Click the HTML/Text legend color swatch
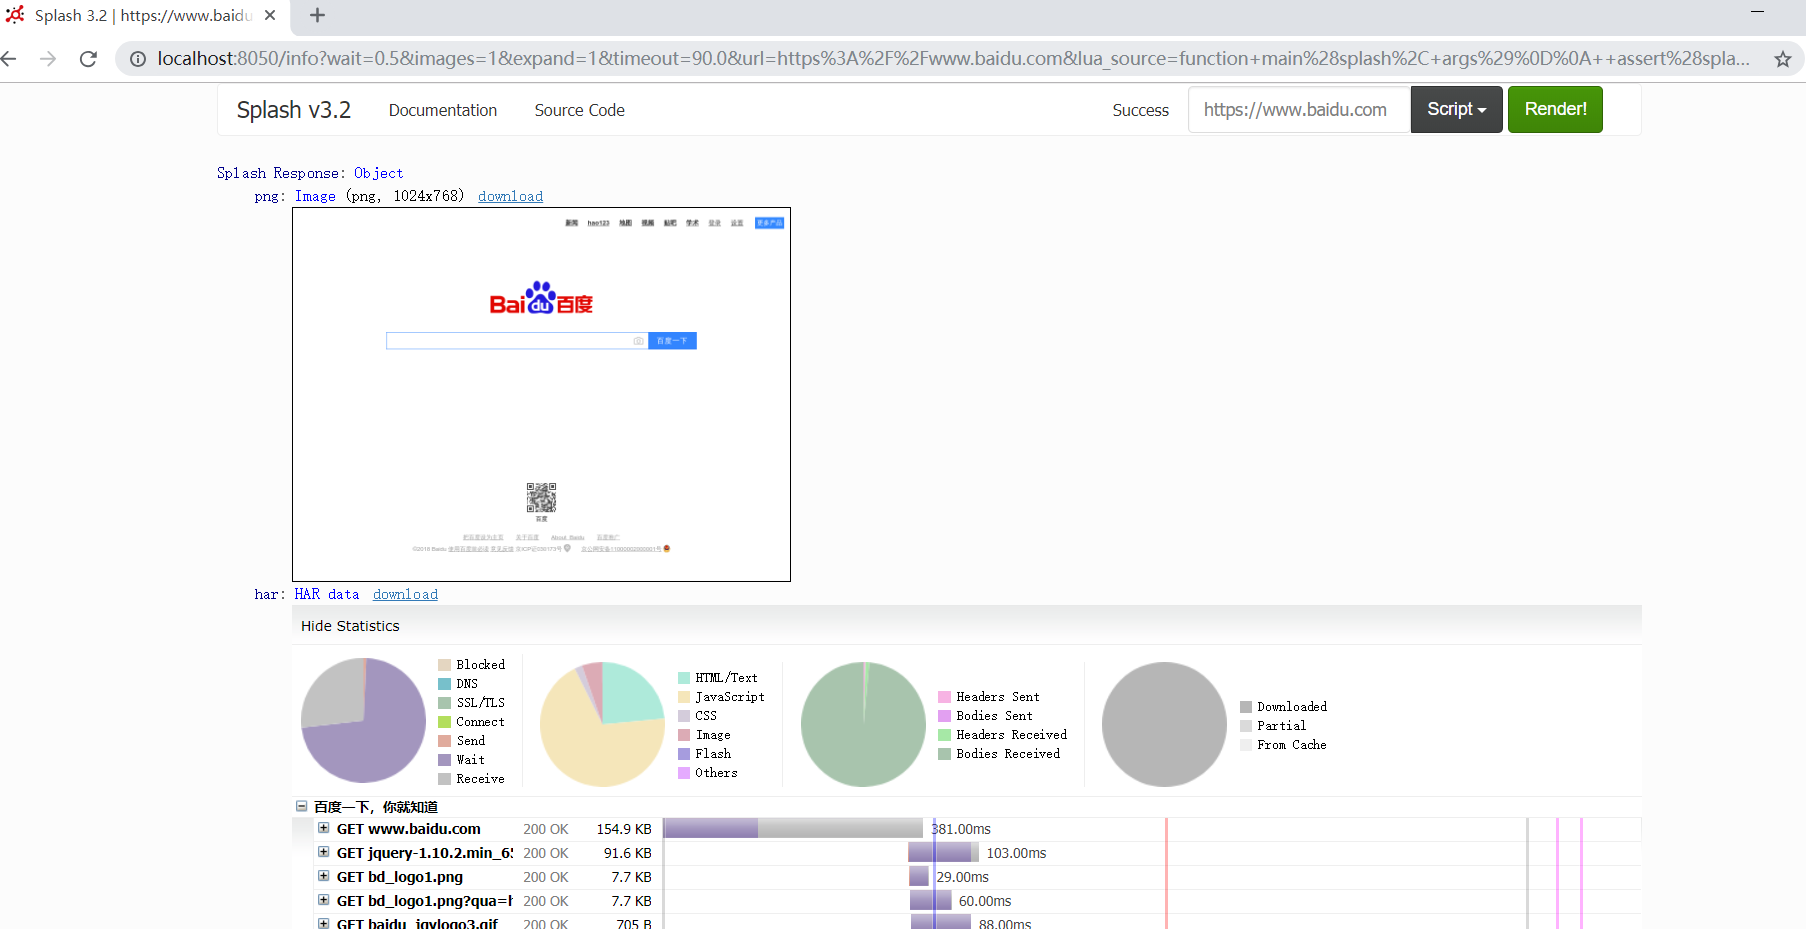1806x929 pixels. tap(684, 678)
